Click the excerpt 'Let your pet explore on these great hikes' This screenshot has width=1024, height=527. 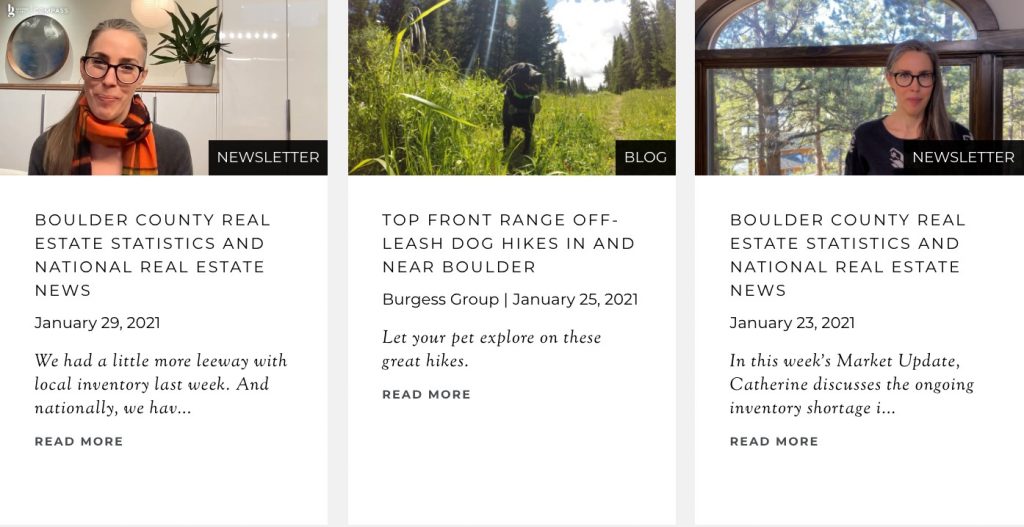click(x=492, y=349)
